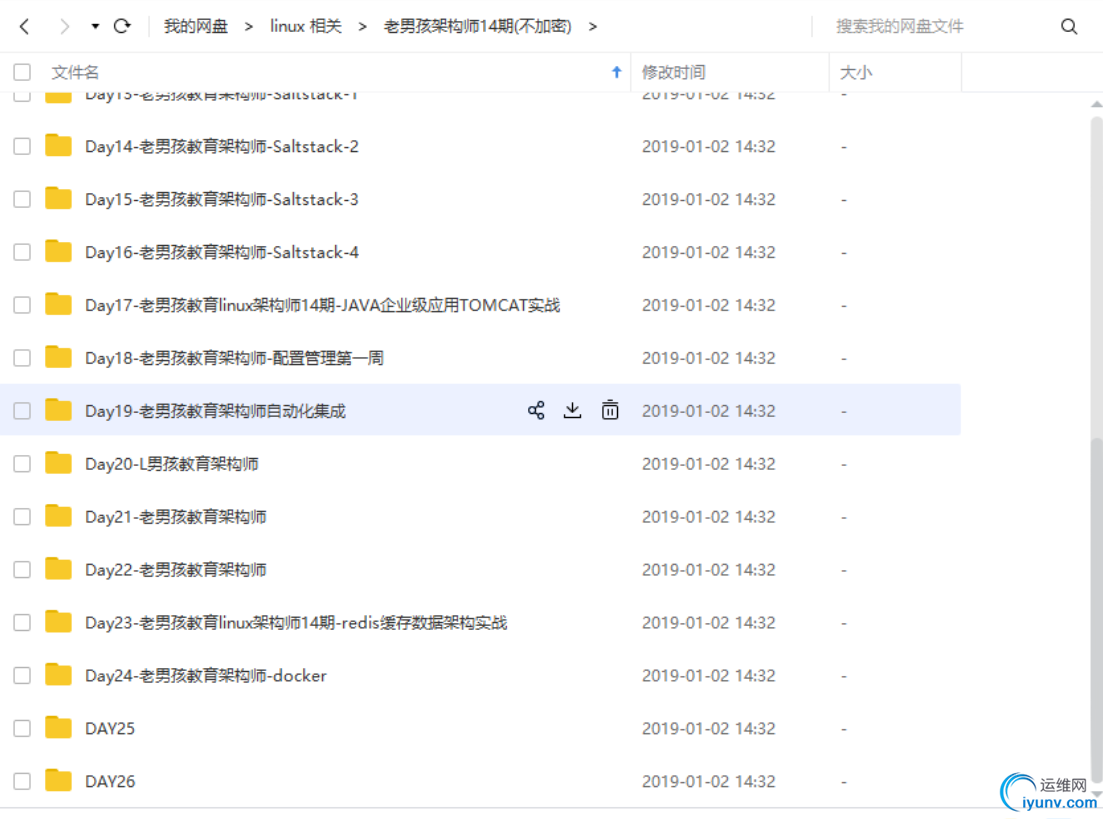
Task: Open folder Day18-老男孩教育架构师-配置管理第一周
Action: [x=234, y=358]
